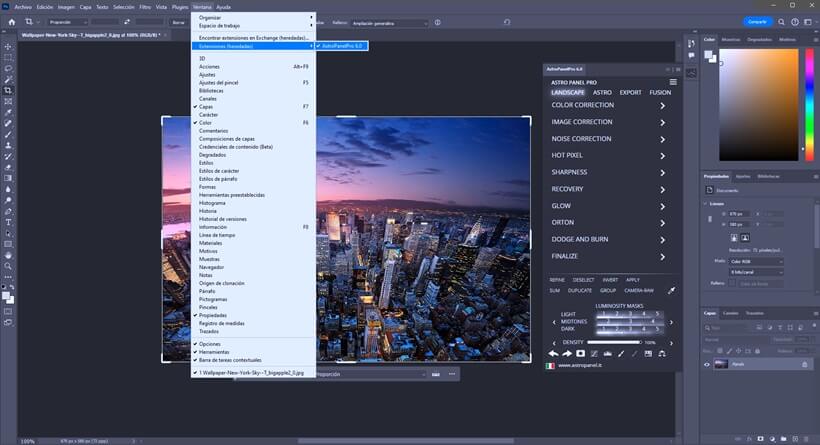Click the DESELECT button in Astro Panel

point(583,280)
